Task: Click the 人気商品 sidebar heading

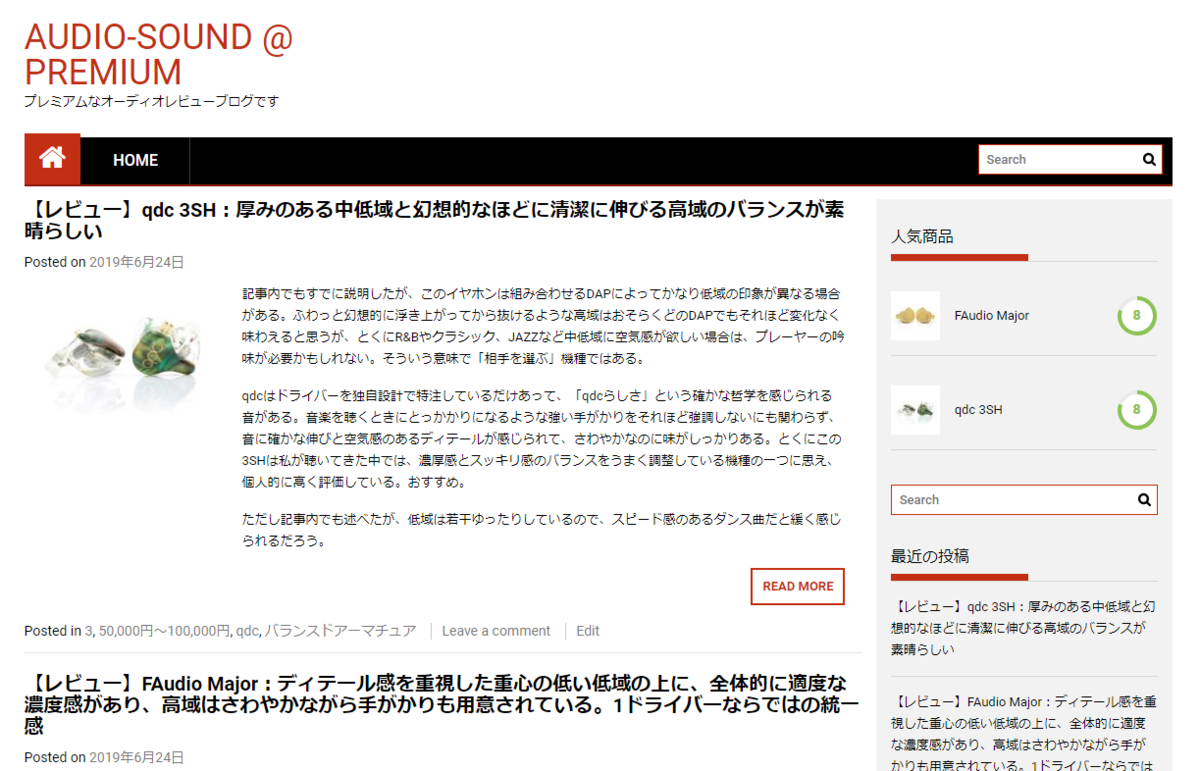Action: point(922,237)
